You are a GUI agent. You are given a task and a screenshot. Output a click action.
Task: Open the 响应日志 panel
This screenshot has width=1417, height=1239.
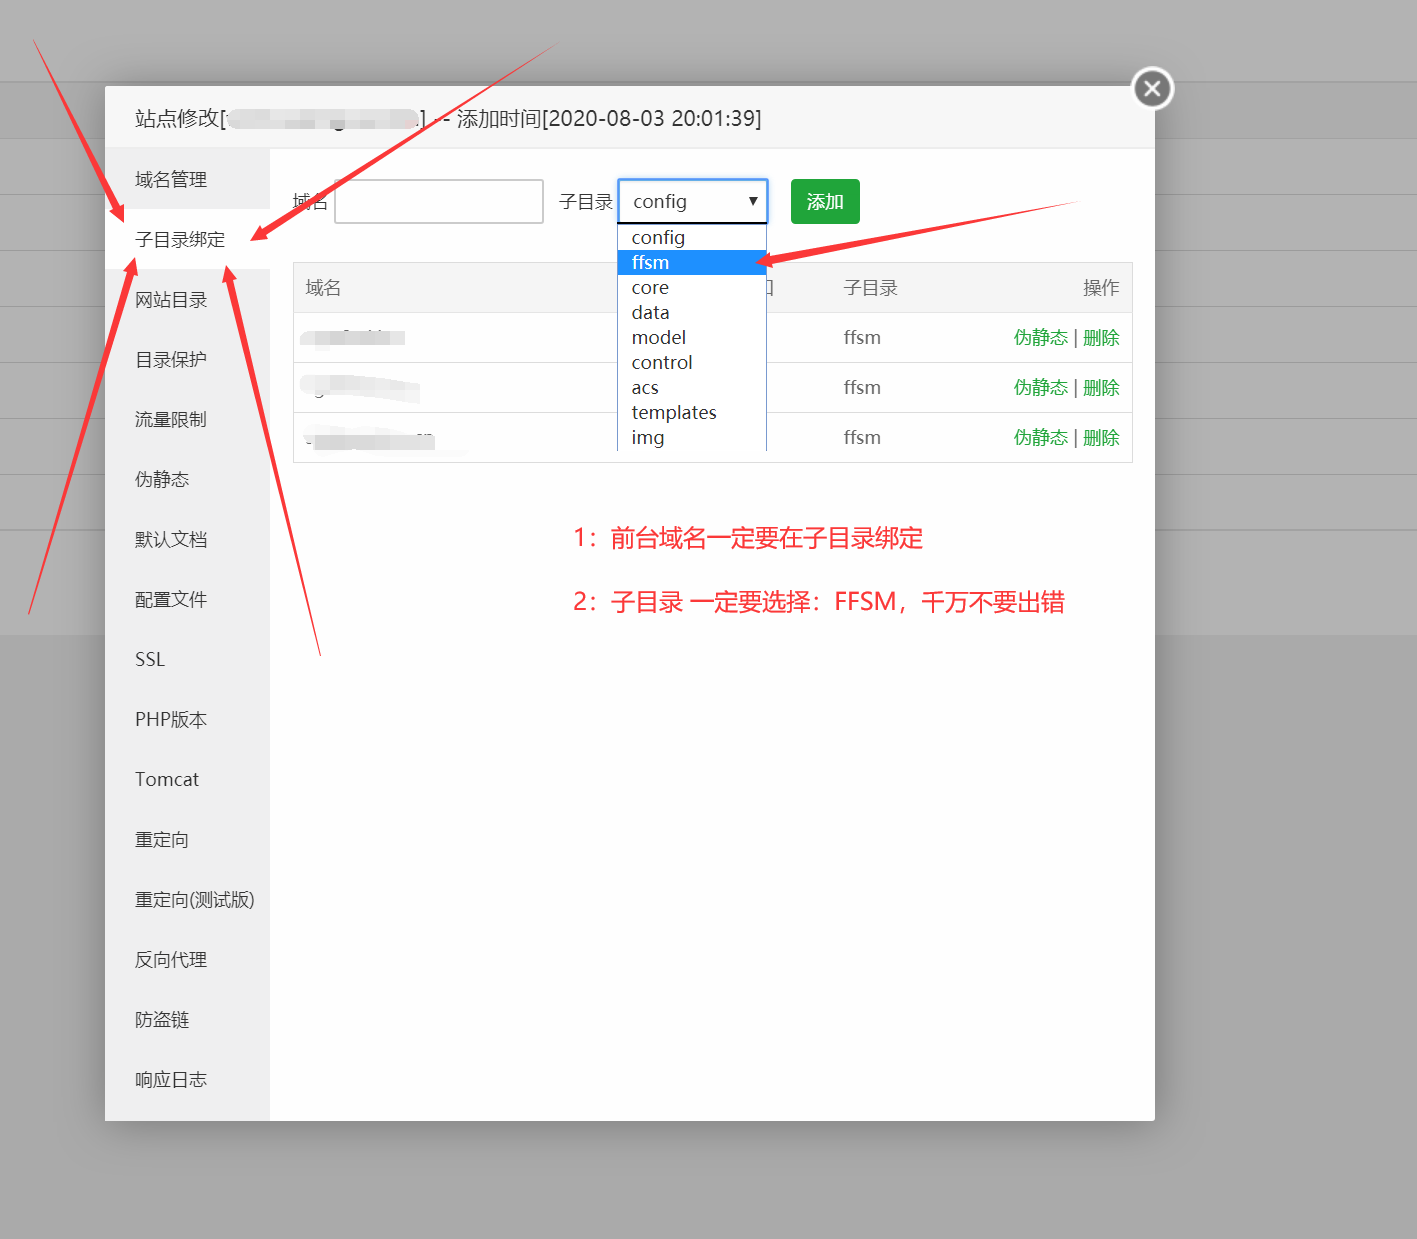[x=169, y=1079]
